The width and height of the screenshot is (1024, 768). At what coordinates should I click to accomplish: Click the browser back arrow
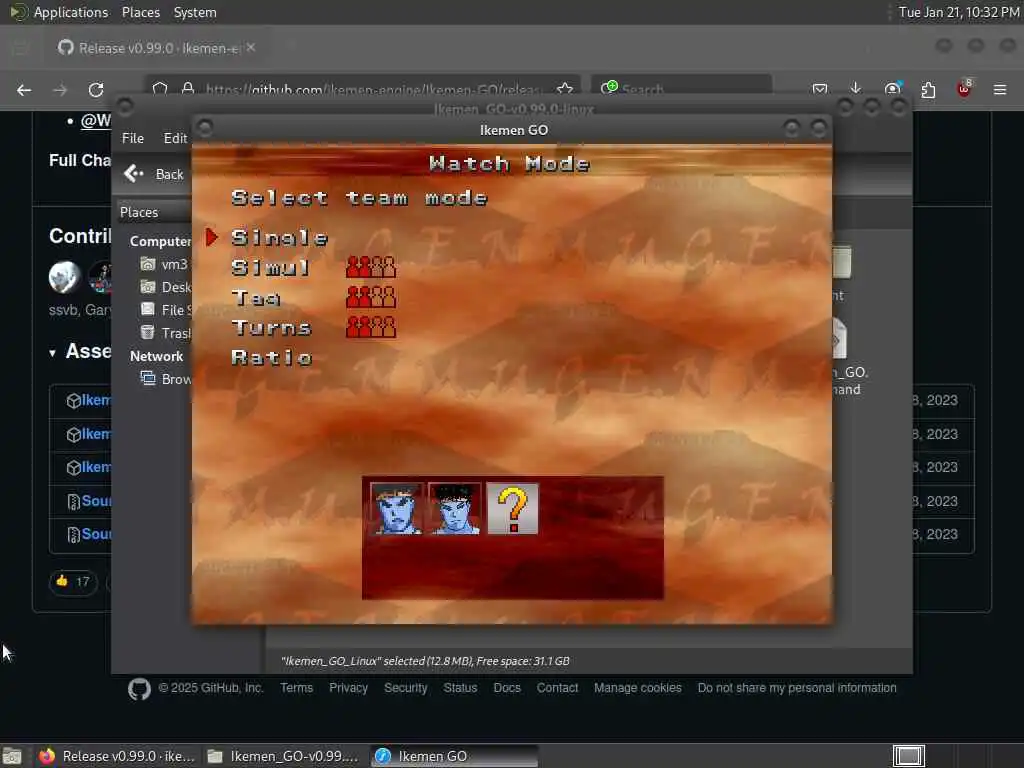coord(24,90)
